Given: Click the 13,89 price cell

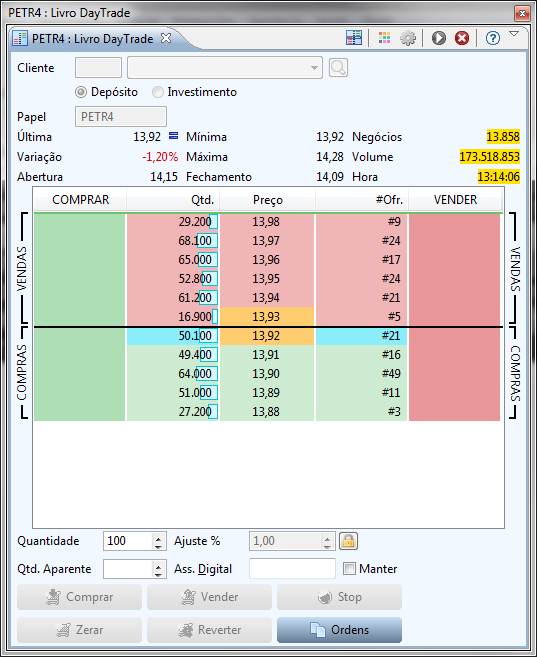Looking at the screenshot, I should click(267, 393).
